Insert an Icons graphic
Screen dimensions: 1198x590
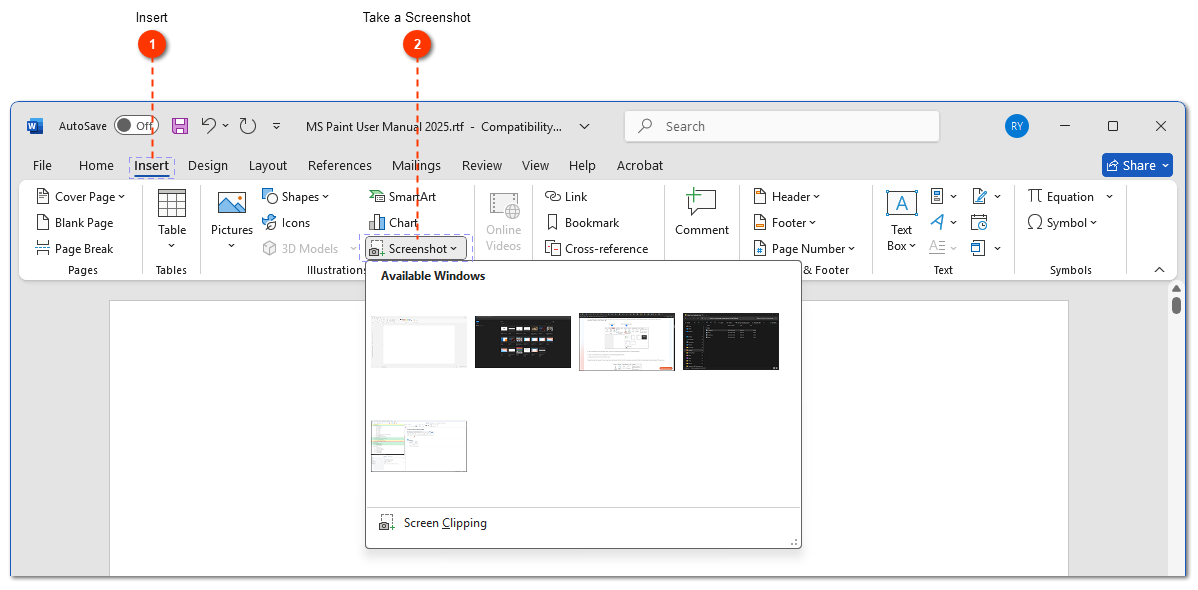point(287,222)
